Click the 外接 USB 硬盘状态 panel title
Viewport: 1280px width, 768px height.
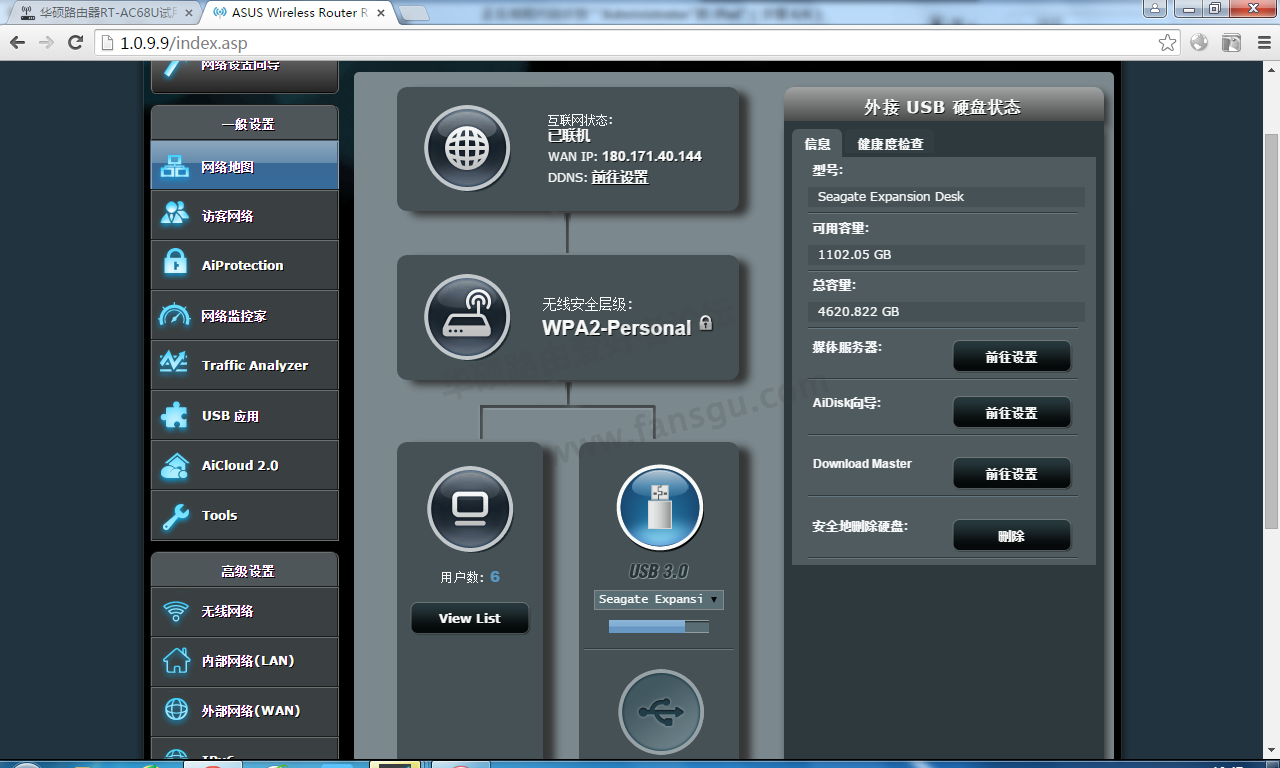[942, 107]
